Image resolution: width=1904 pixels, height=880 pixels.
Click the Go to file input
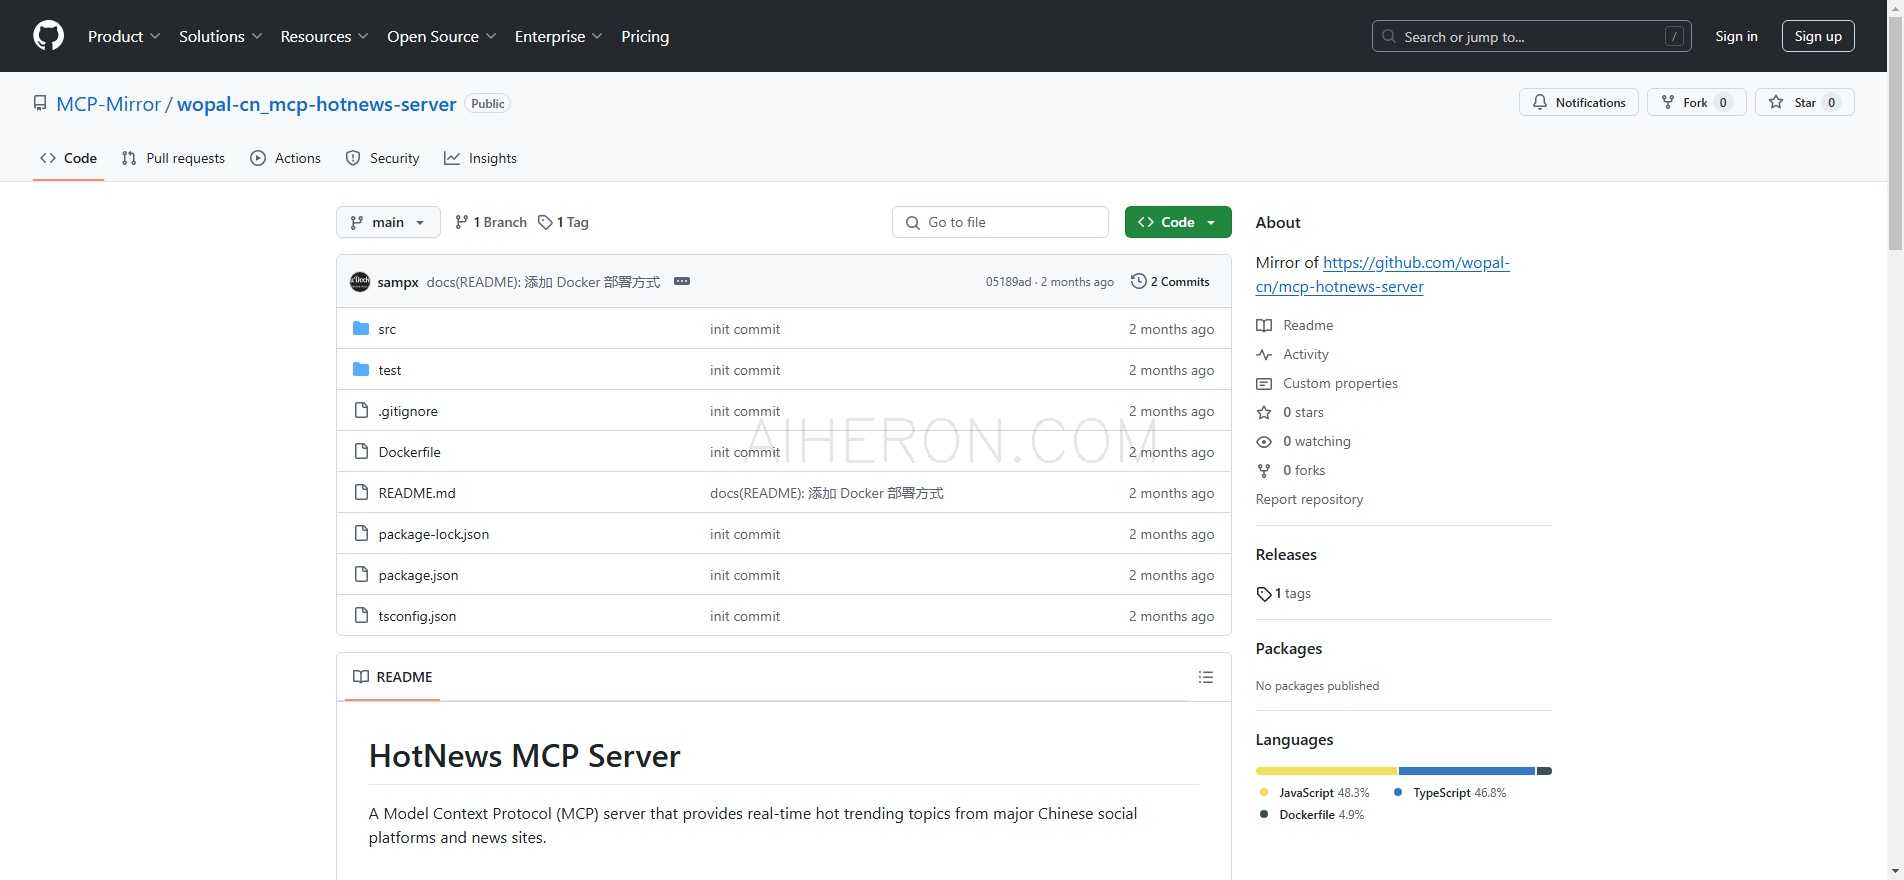[1000, 222]
